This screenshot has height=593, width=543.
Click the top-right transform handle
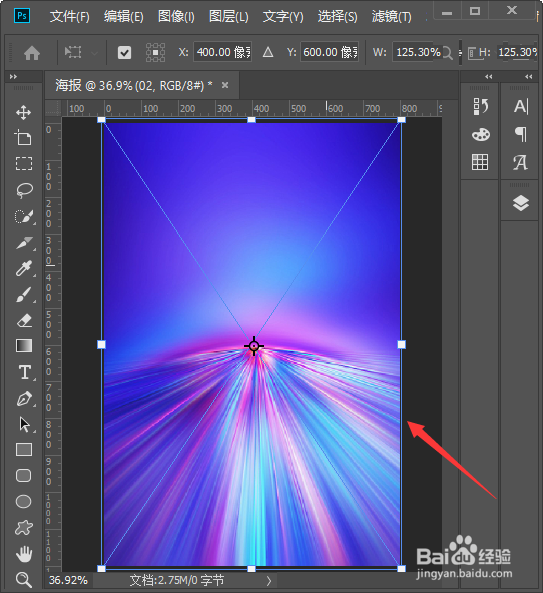pos(402,120)
